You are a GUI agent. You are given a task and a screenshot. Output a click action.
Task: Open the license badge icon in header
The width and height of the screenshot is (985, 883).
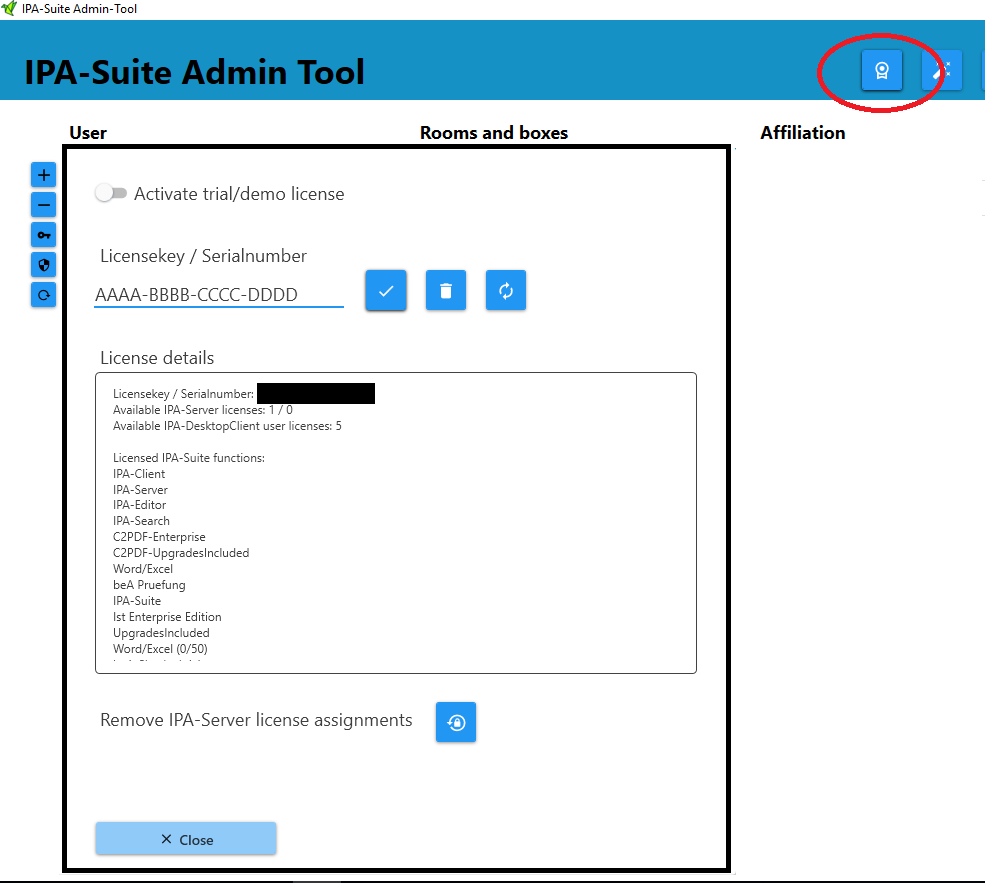coord(881,70)
